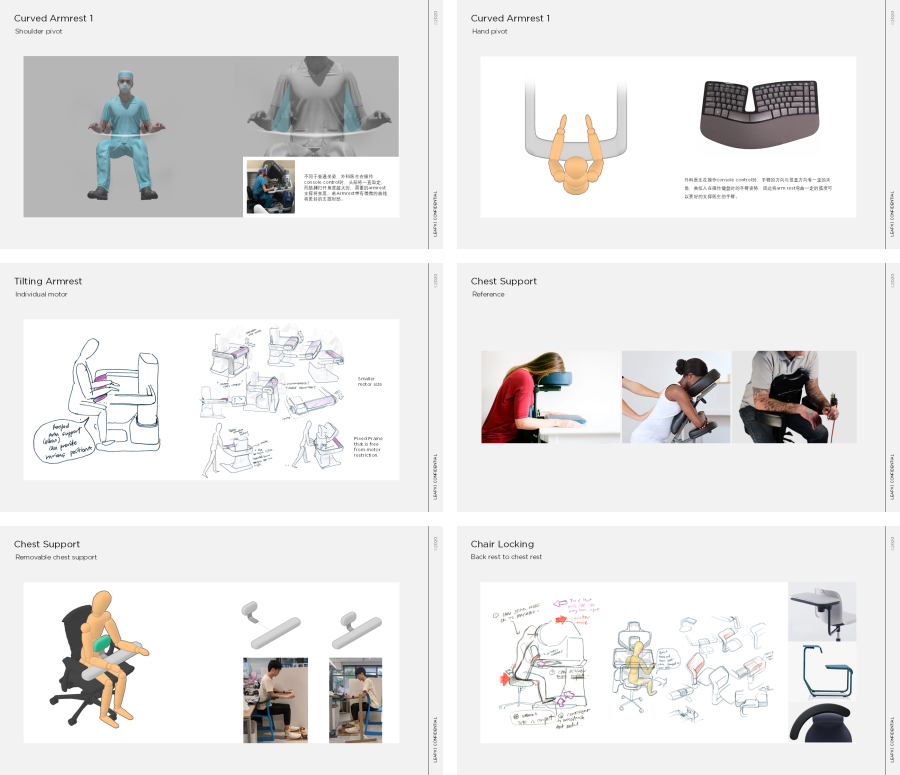Select the 'Hand pivot' subtitle text
Viewport: 900px width, 775px height.
pos(490,31)
